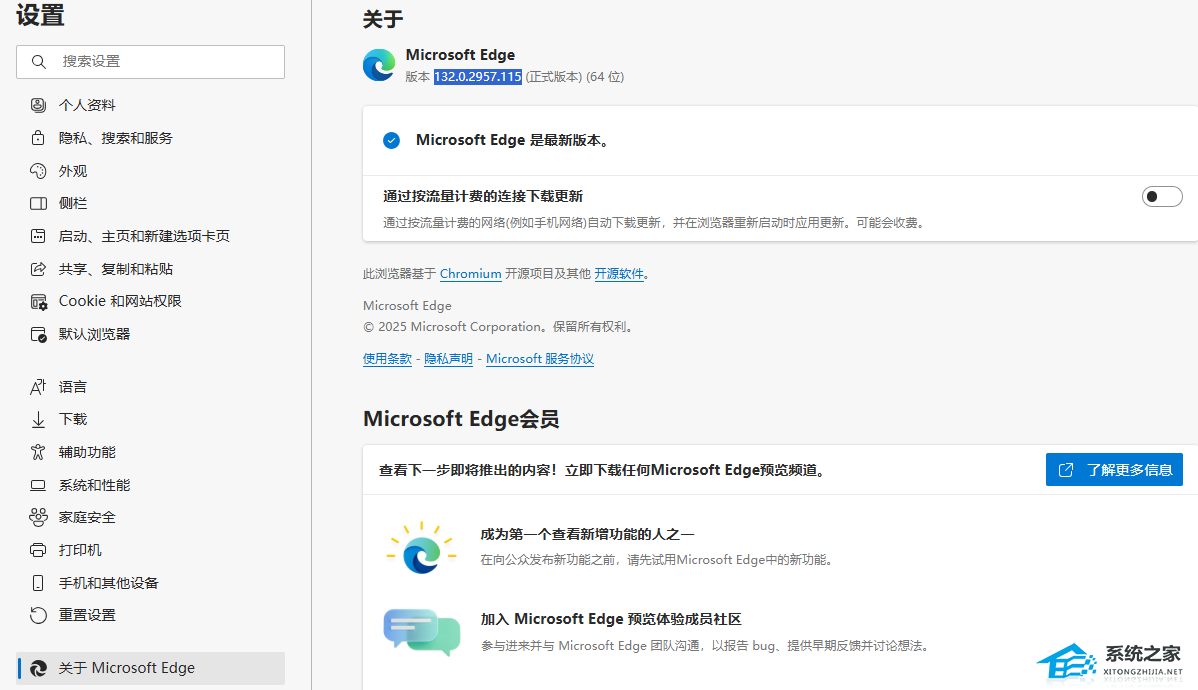This screenshot has width=1198, height=690.
Task: Click the reset arrow icon beside 重置设置
Action: click(x=38, y=615)
